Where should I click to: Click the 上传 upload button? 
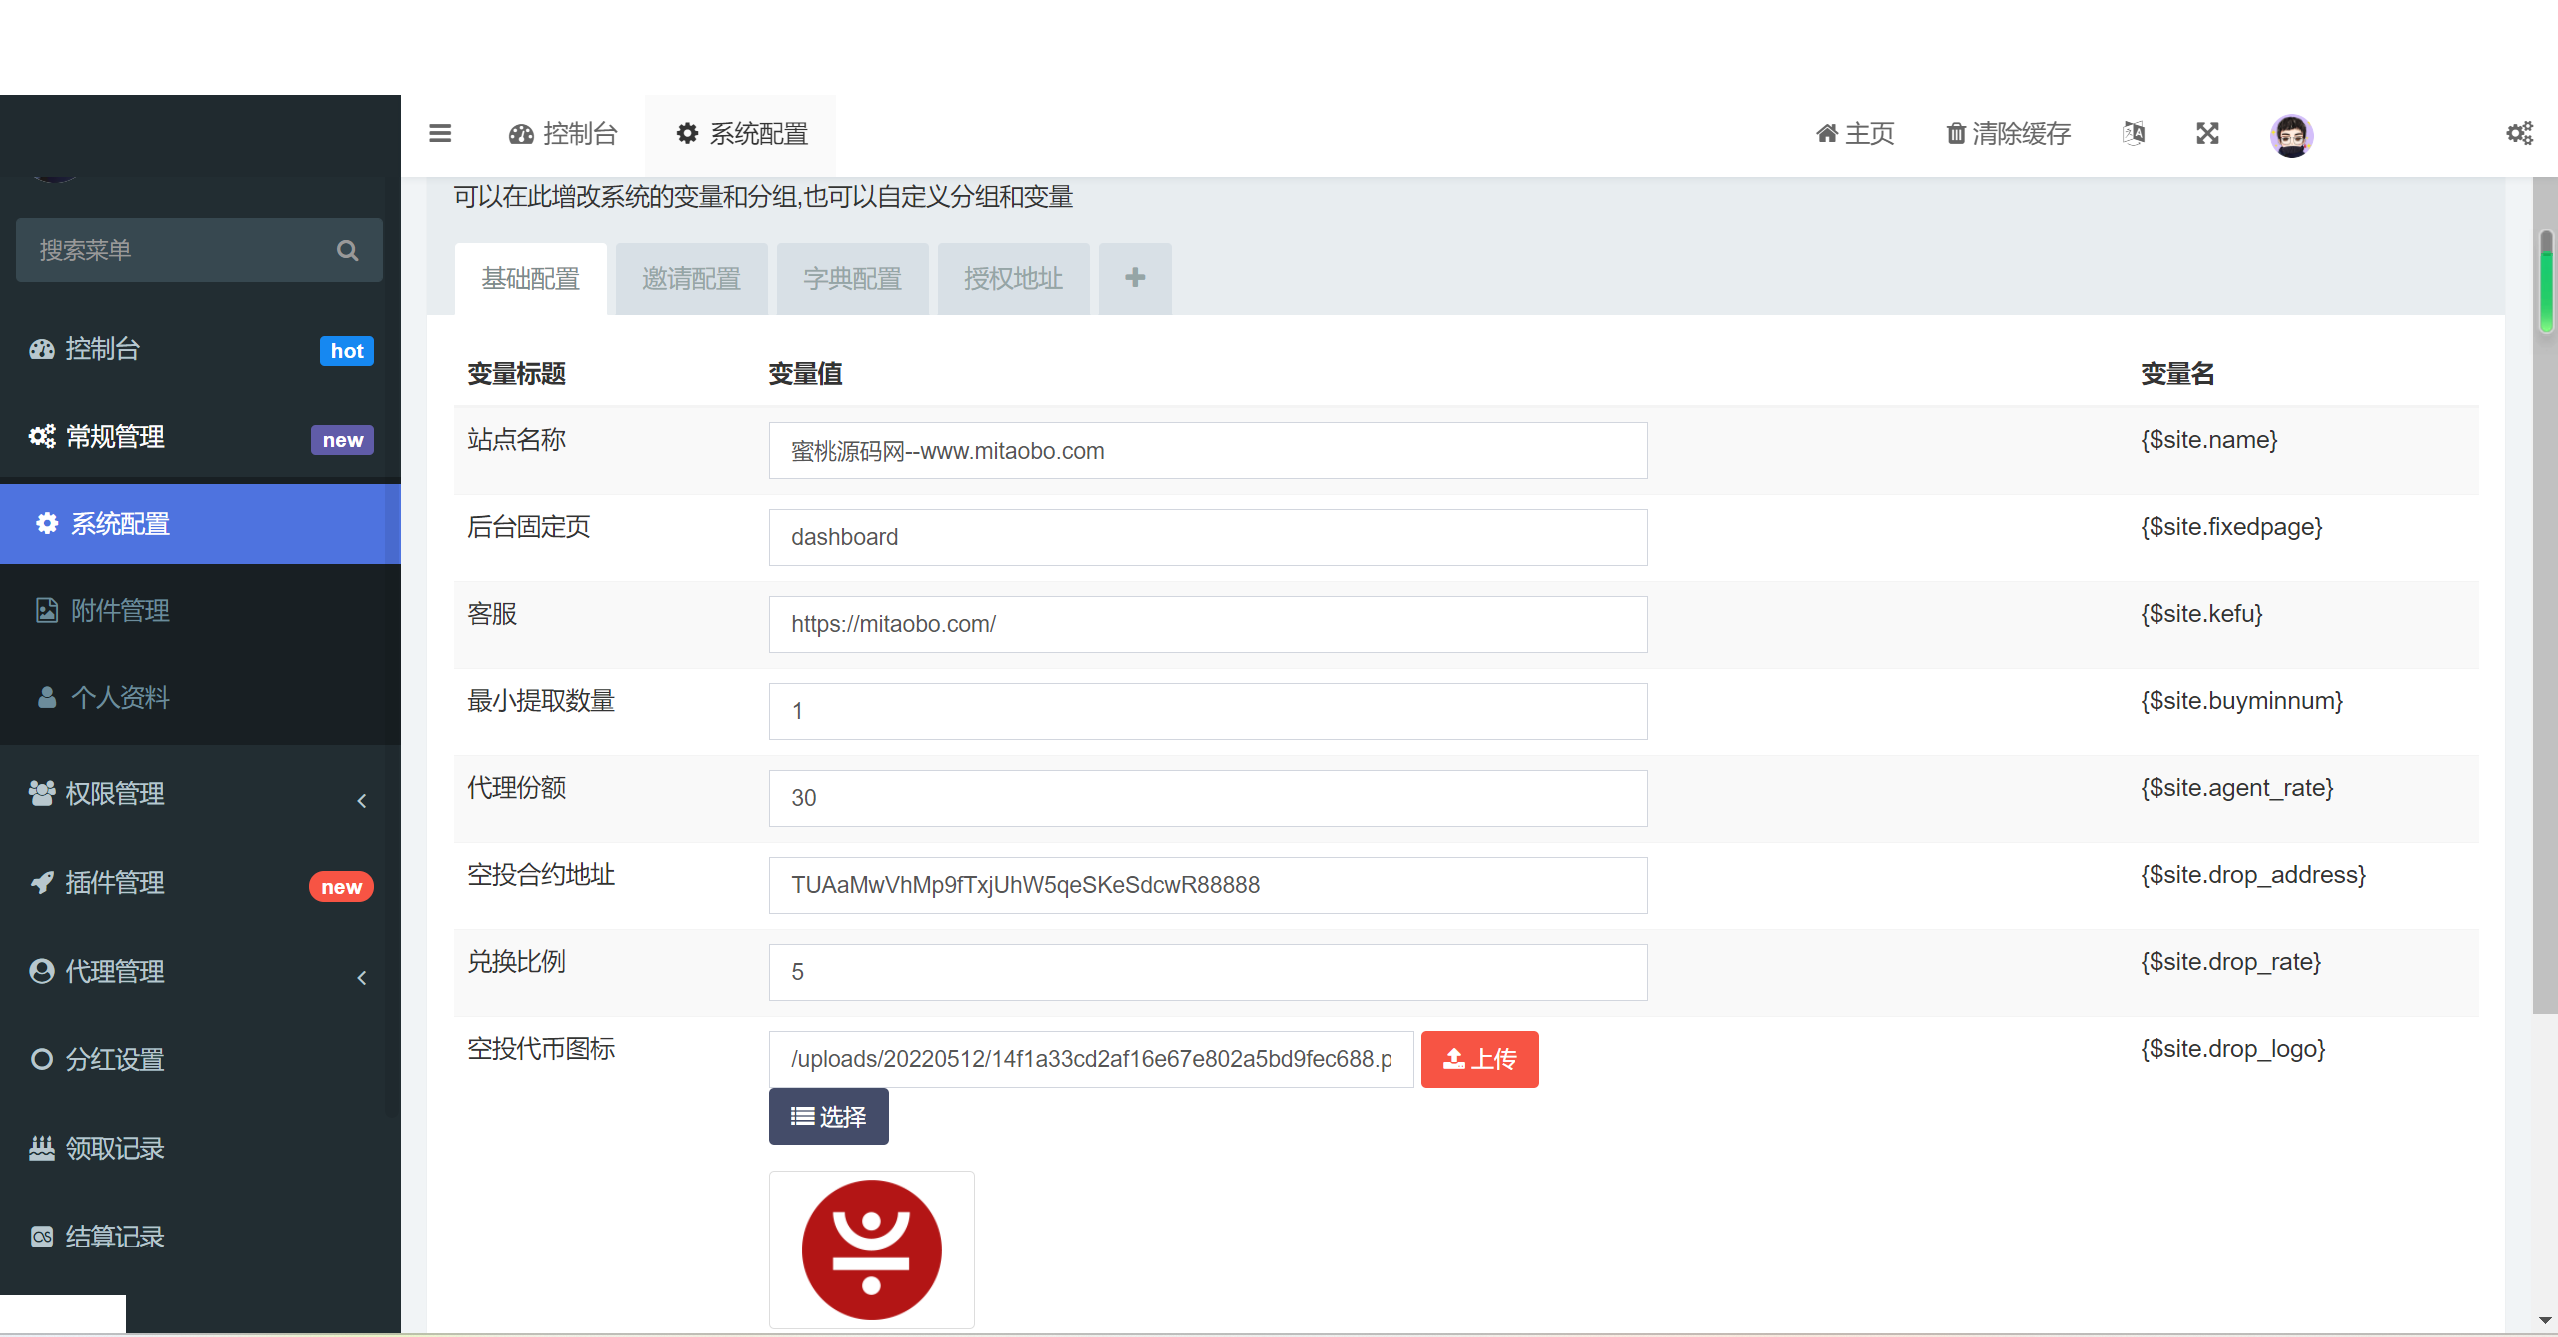coord(1480,1059)
